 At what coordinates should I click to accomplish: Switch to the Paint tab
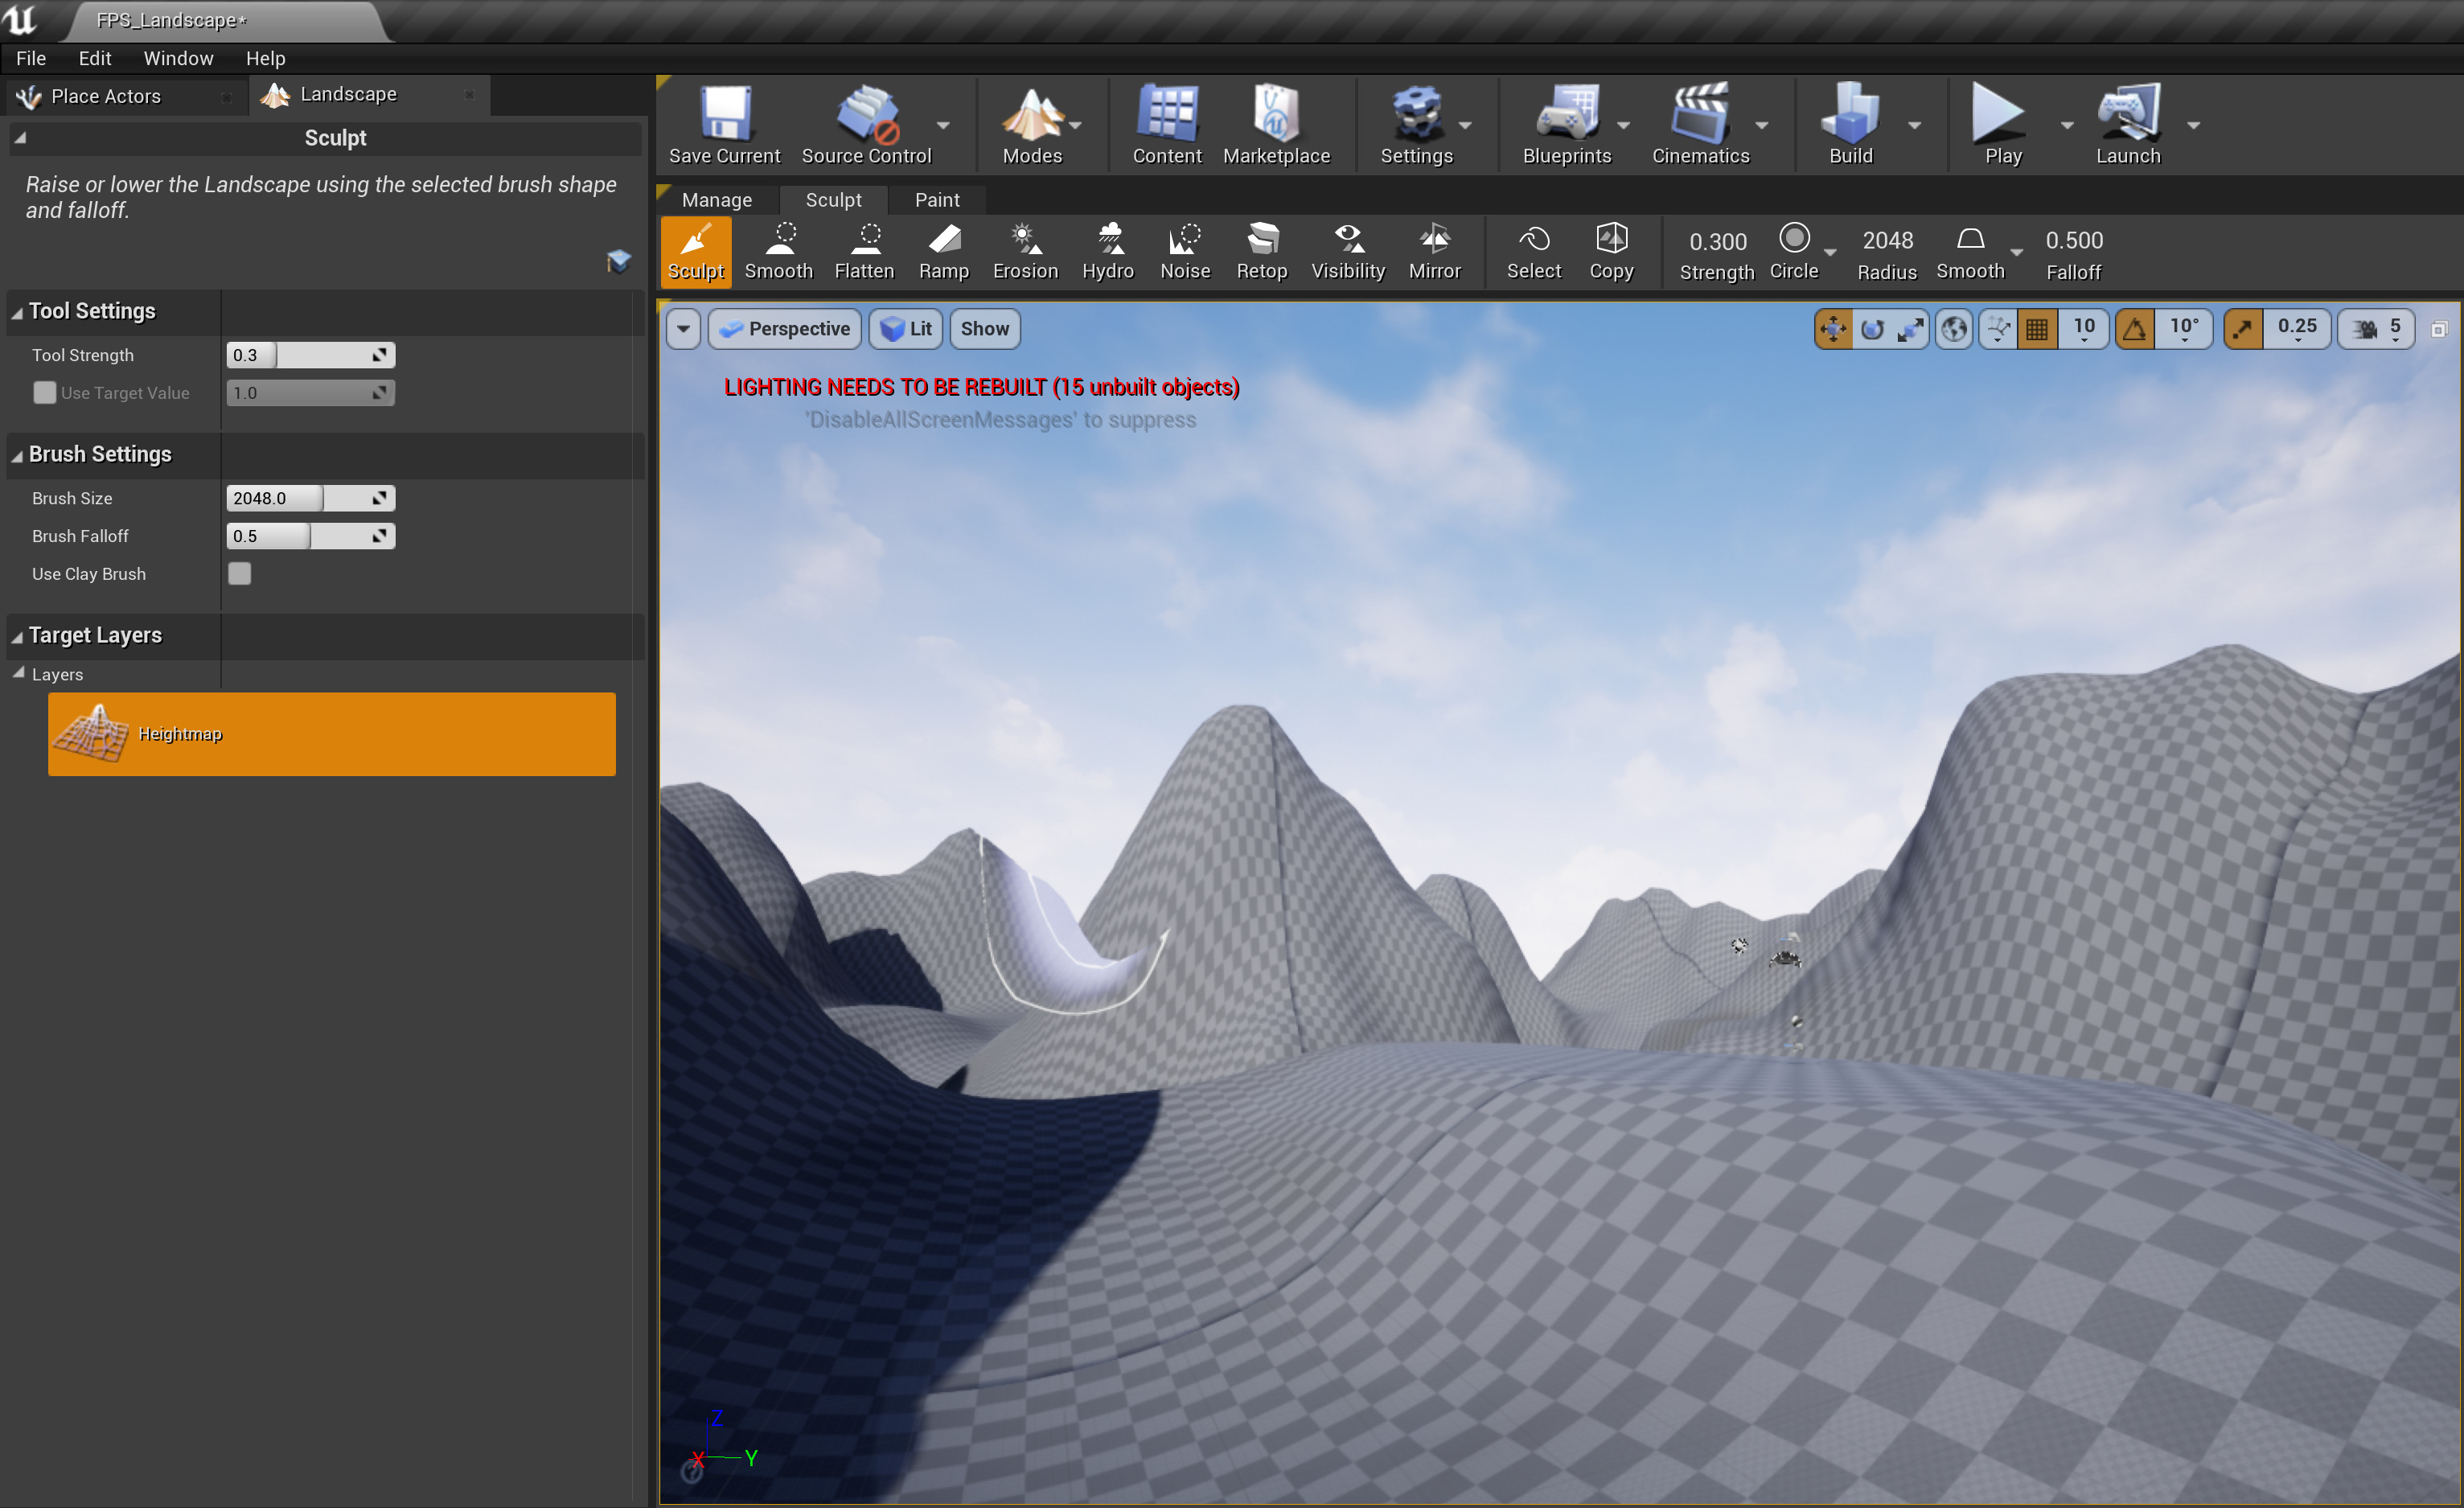(x=936, y=199)
